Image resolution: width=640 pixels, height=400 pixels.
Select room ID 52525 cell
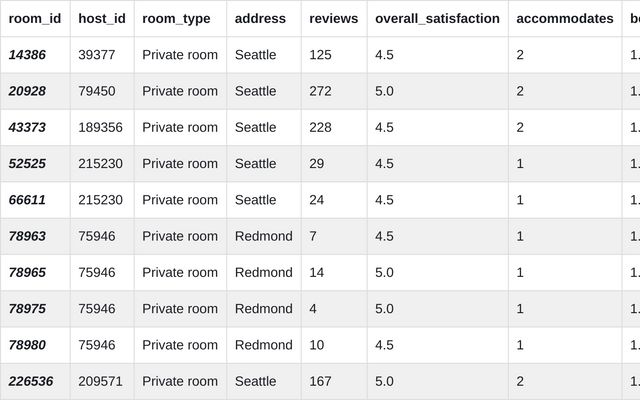[27, 164]
